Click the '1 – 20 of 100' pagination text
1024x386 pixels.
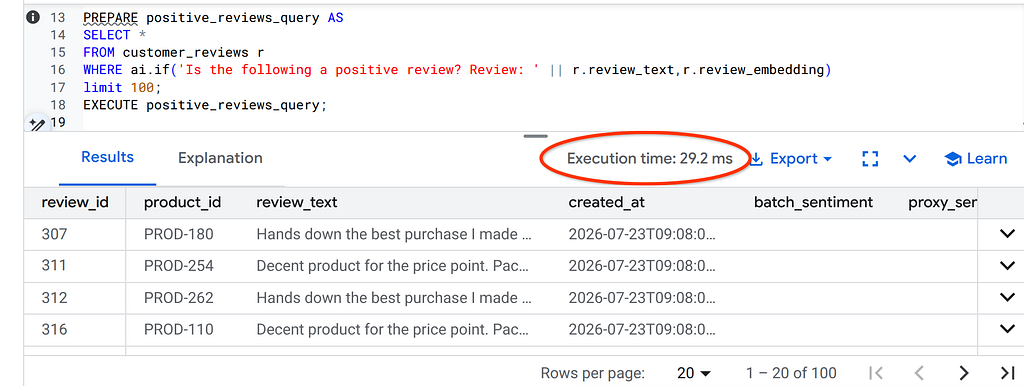(x=791, y=373)
